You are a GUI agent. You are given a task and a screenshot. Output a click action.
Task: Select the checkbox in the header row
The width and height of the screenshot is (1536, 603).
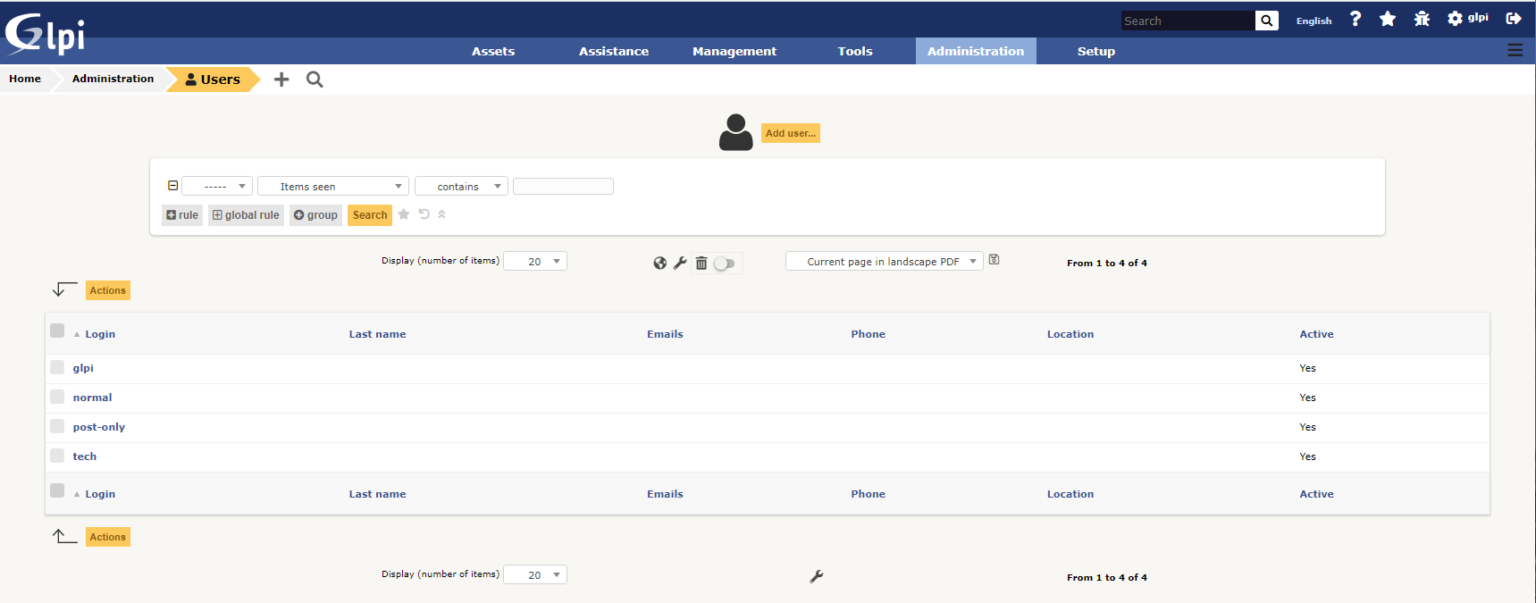click(x=57, y=330)
